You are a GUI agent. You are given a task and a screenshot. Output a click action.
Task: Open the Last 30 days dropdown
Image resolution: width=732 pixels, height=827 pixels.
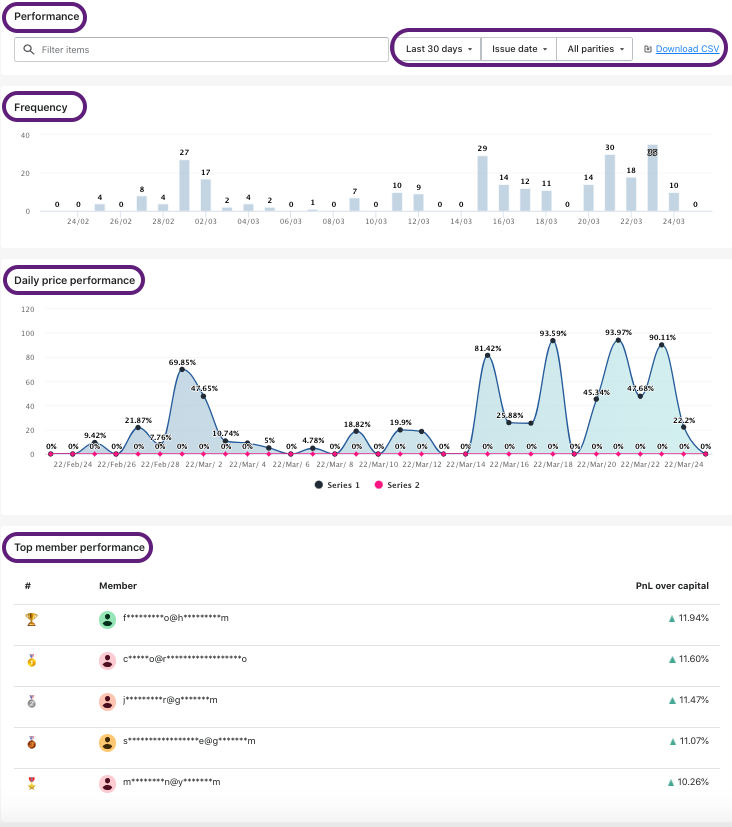tap(438, 49)
